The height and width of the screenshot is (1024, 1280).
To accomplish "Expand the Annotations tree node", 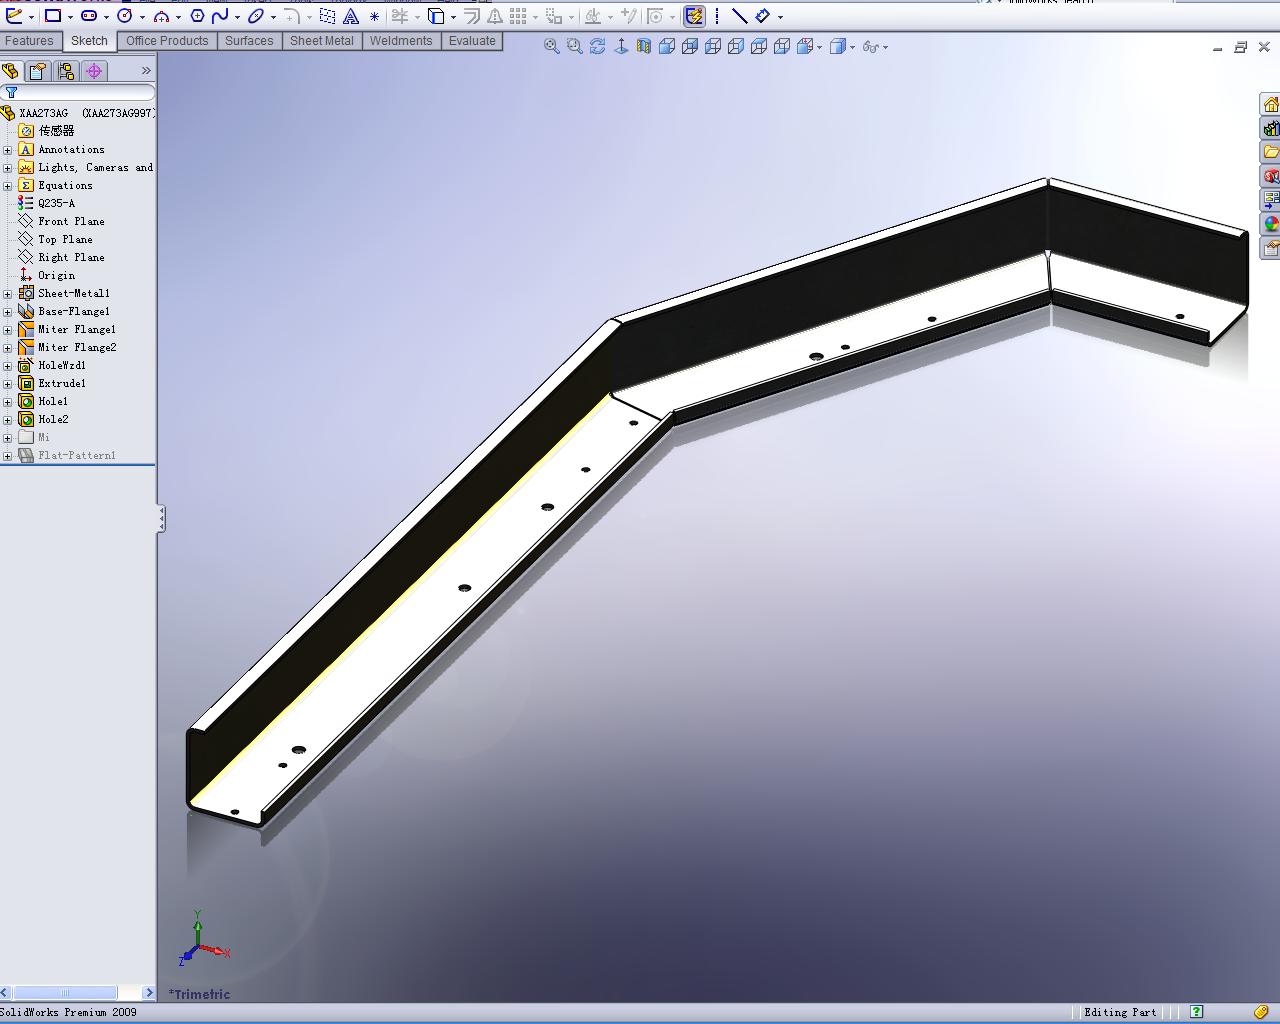I will pyautogui.click(x=8, y=150).
